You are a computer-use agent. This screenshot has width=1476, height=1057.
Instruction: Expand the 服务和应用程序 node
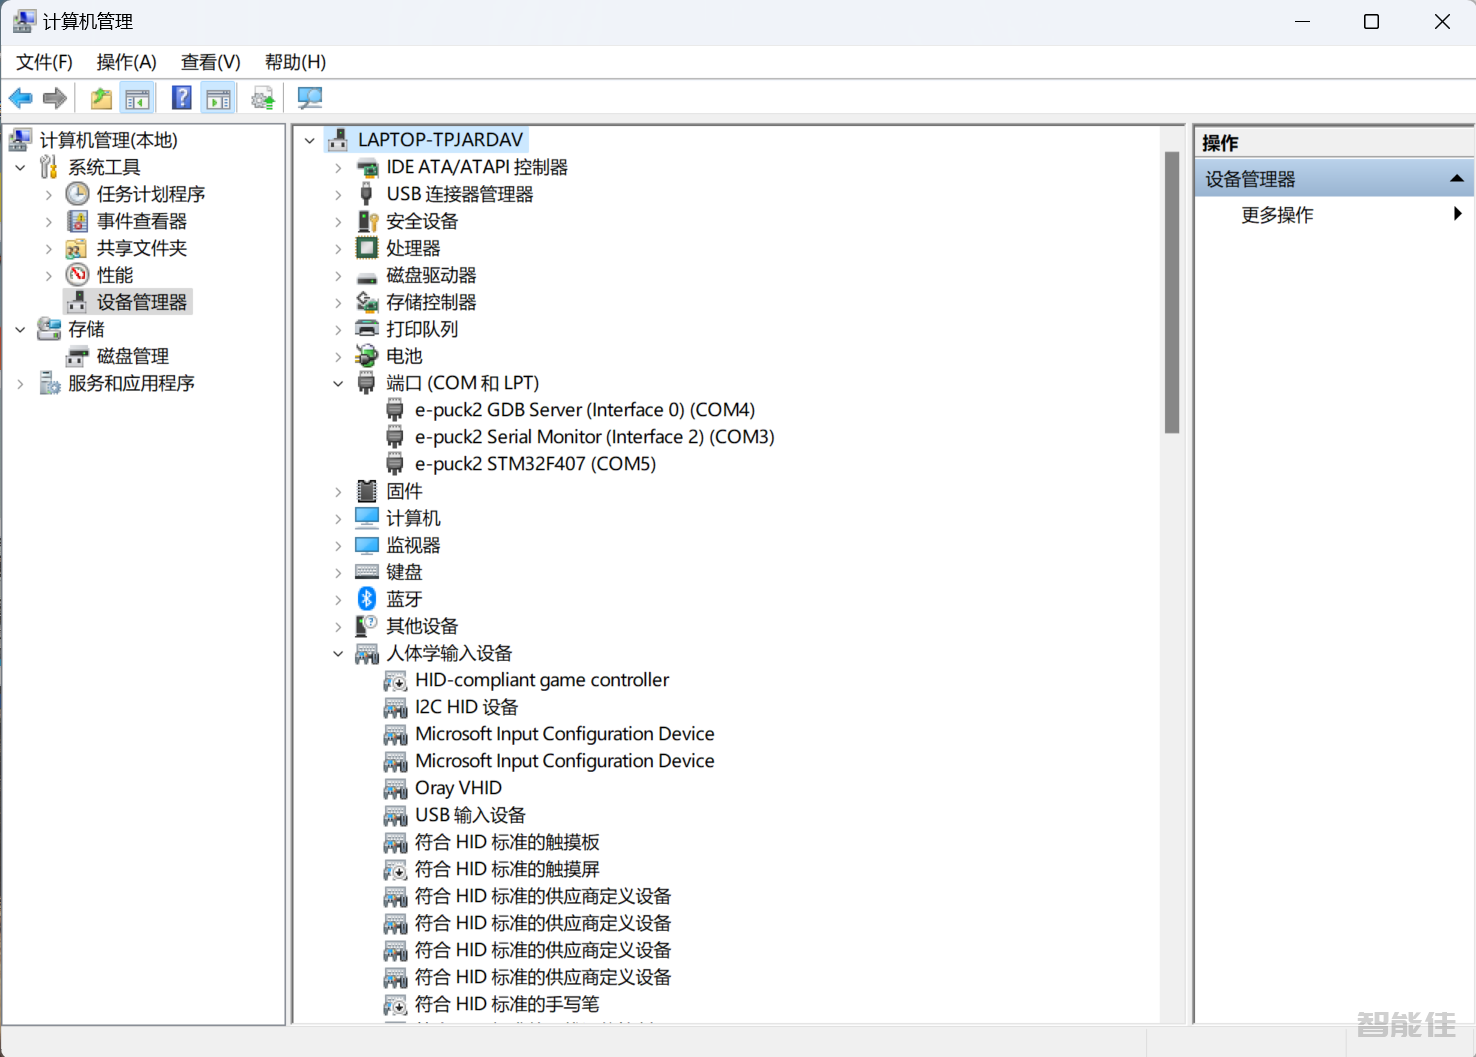(21, 384)
